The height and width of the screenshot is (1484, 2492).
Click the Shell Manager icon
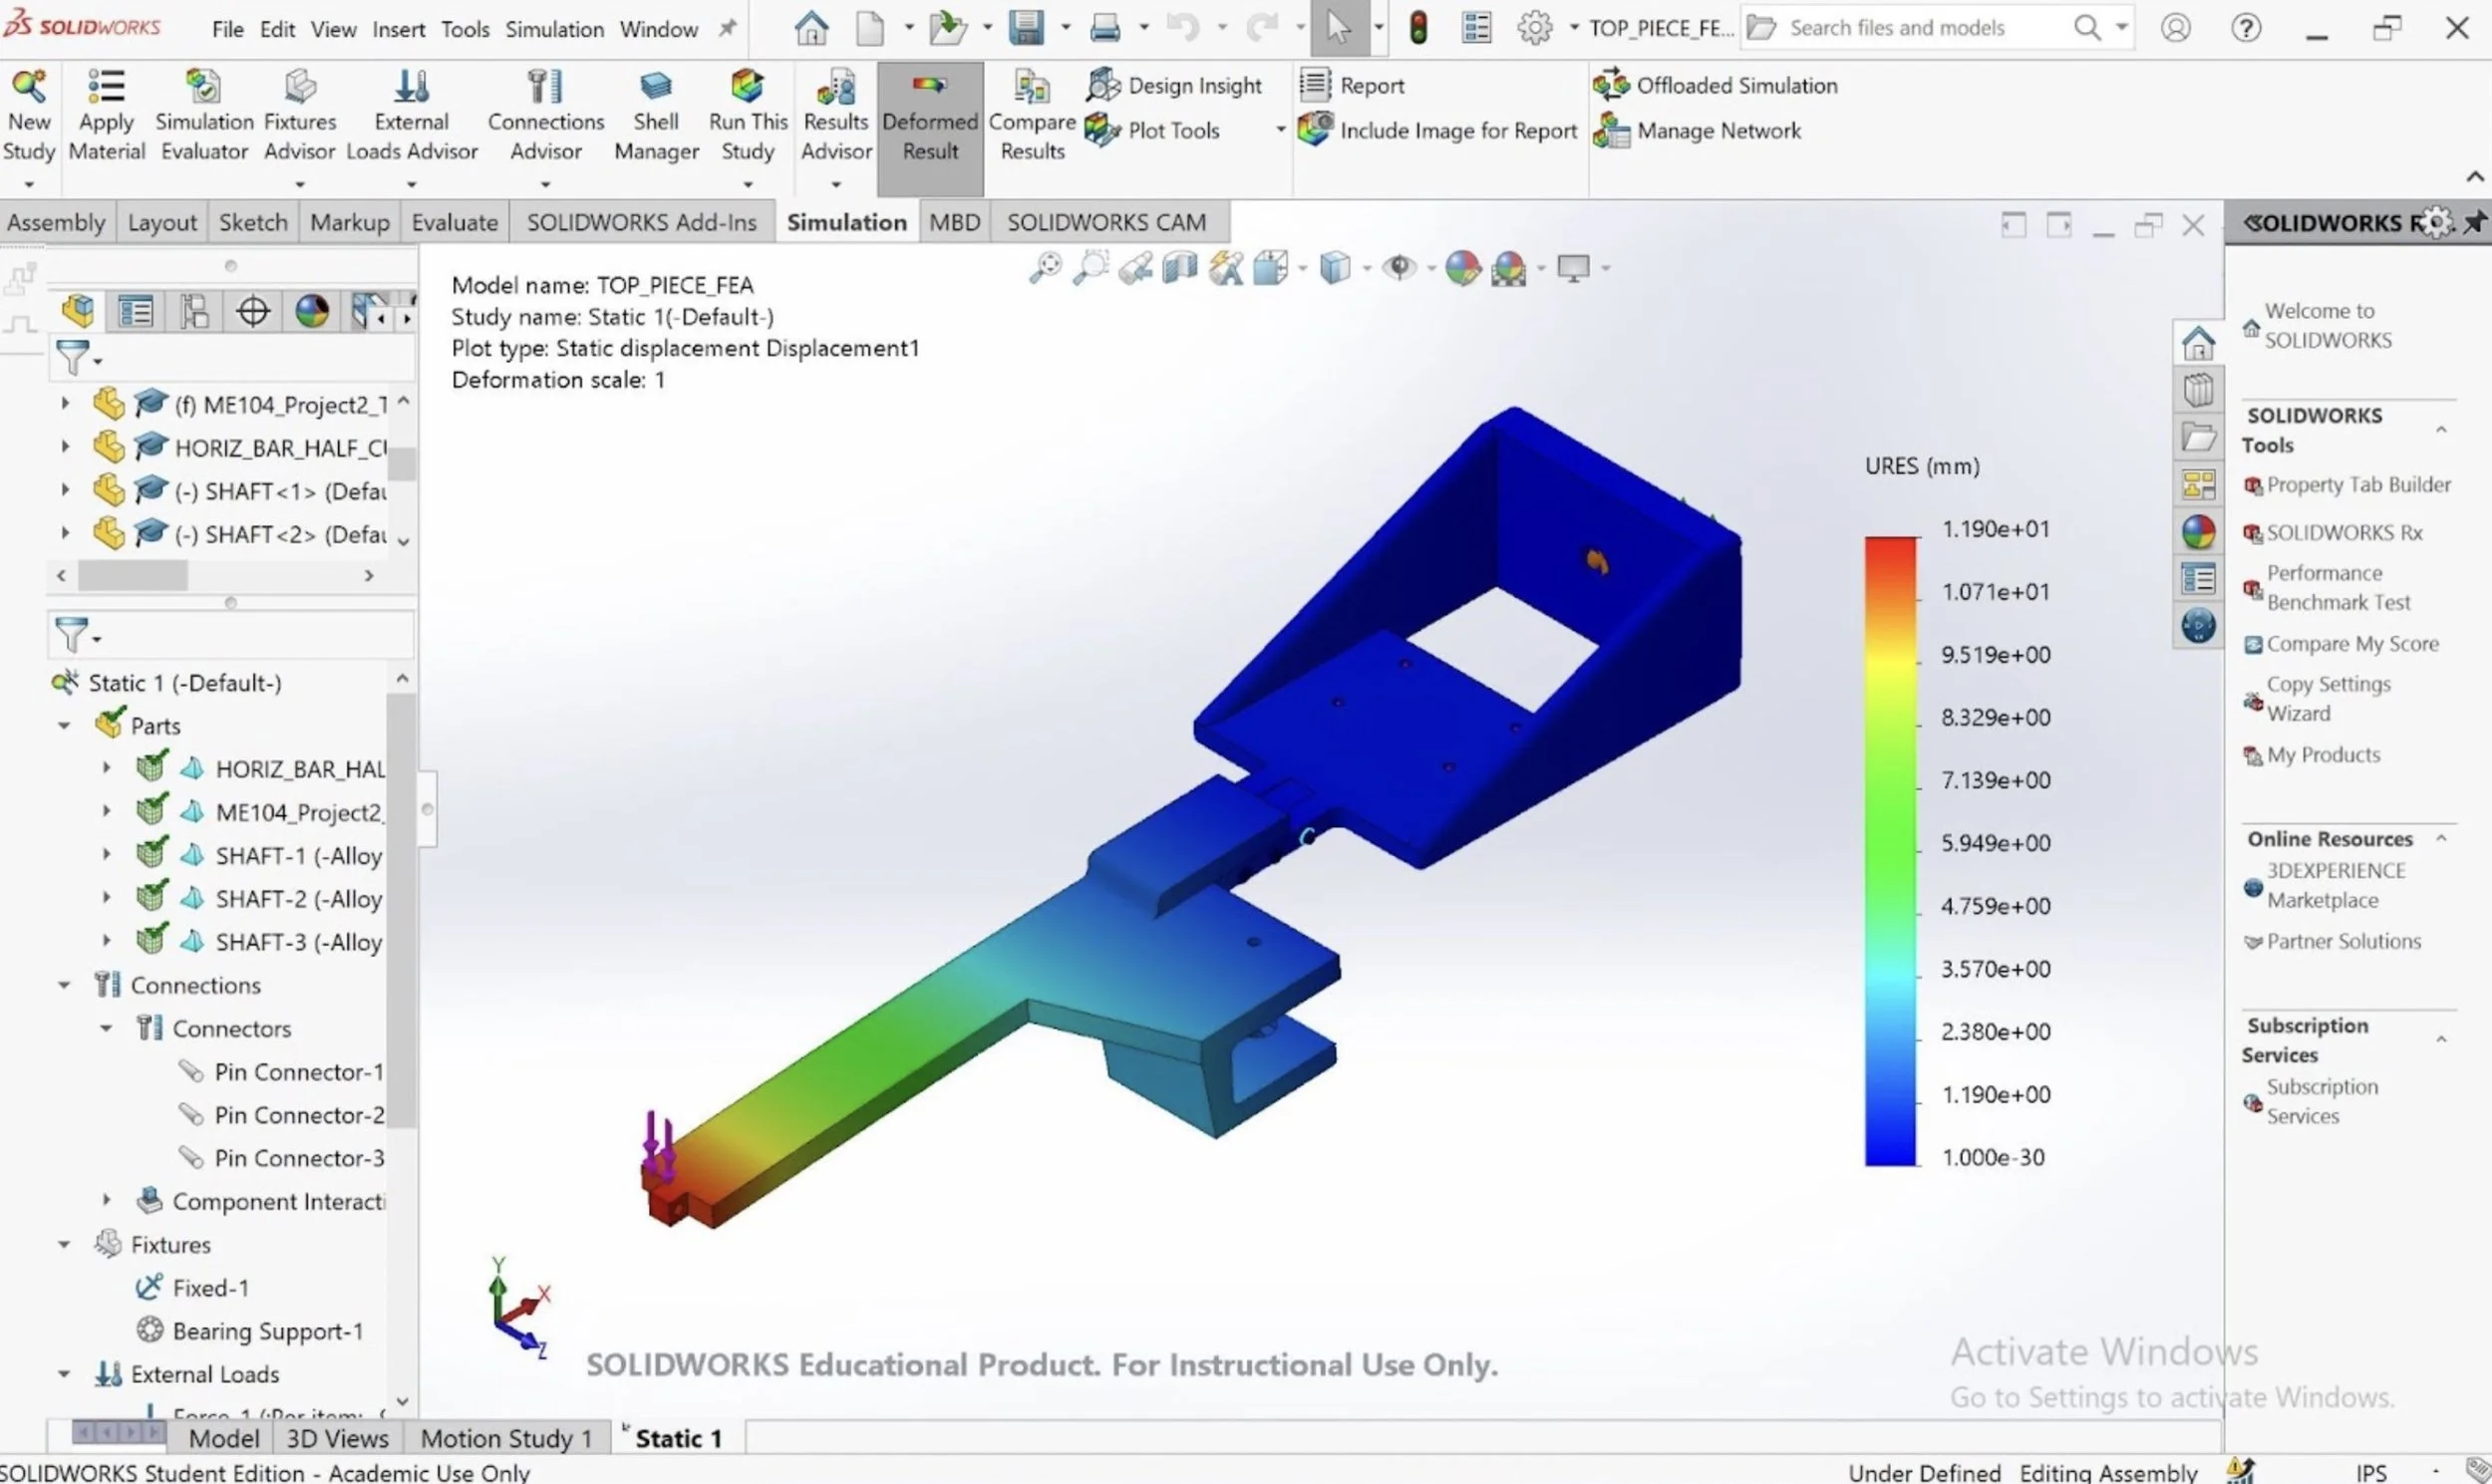655,88
